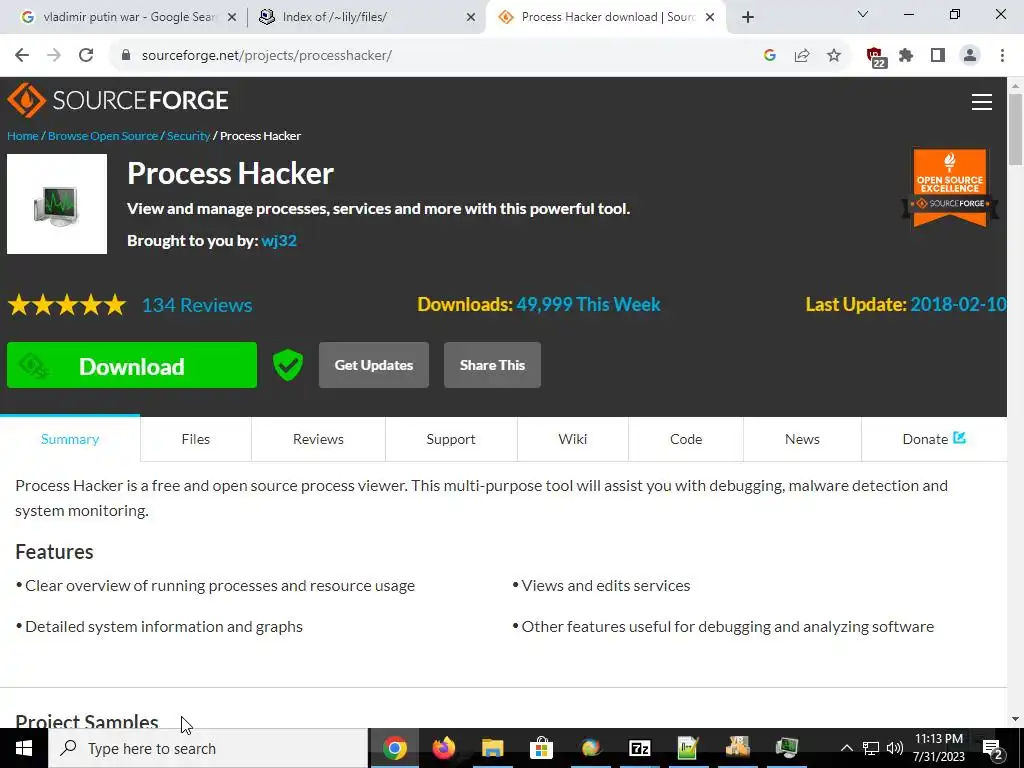Open Microsoft Store from the taskbar
1024x768 pixels.
pos(541,748)
